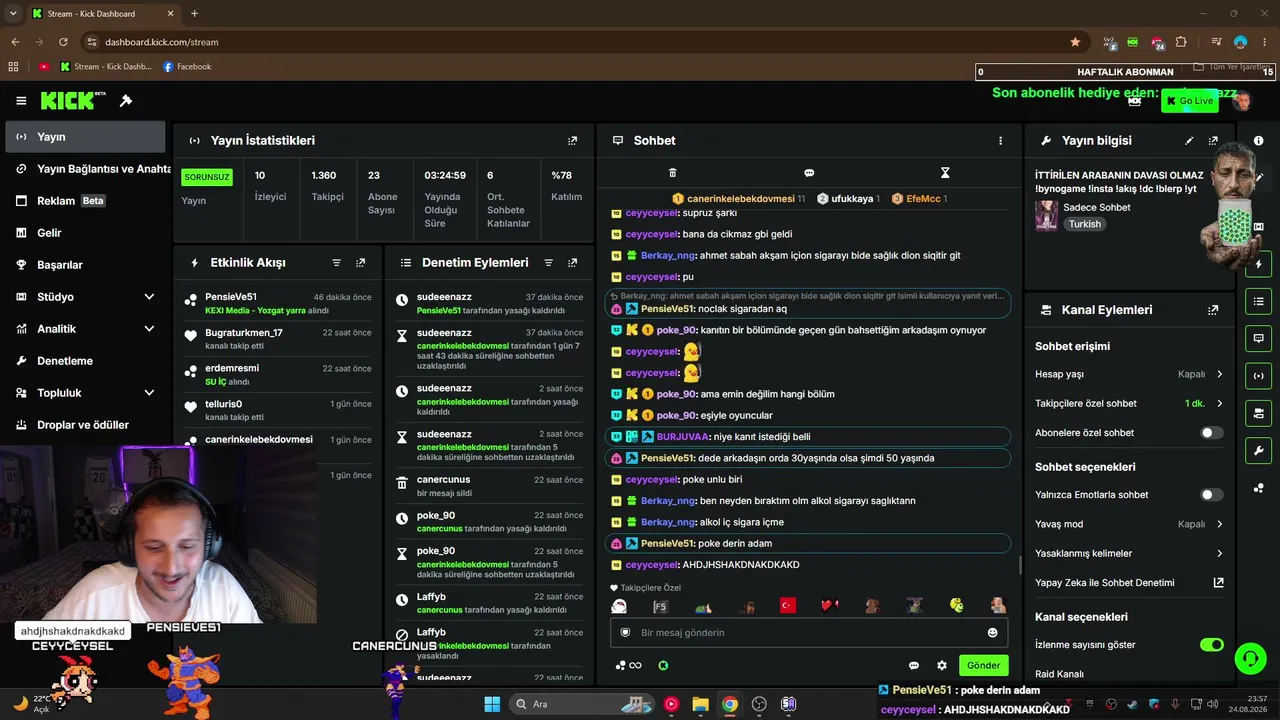Pop out the Yayın bilgisi panel
Viewport: 1280px width, 720px height.
click(1213, 141)
